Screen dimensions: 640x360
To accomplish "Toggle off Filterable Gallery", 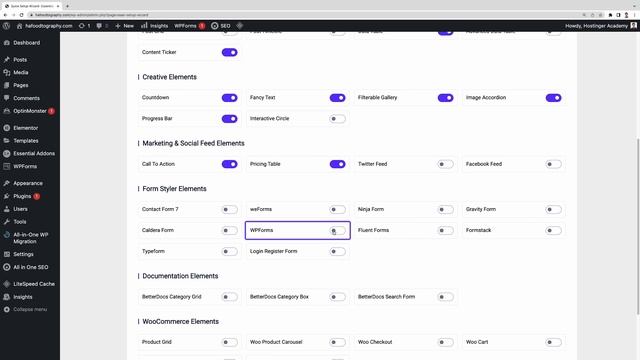I will click(x=445, y=98).
